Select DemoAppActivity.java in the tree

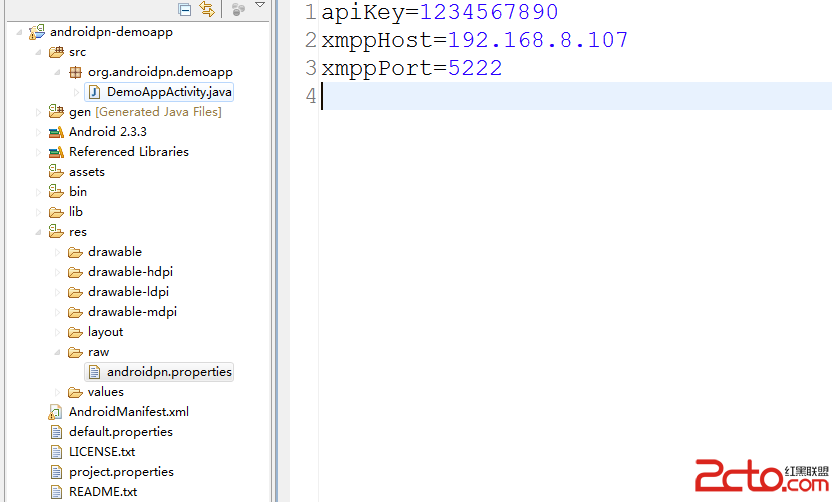coord(169,92)
